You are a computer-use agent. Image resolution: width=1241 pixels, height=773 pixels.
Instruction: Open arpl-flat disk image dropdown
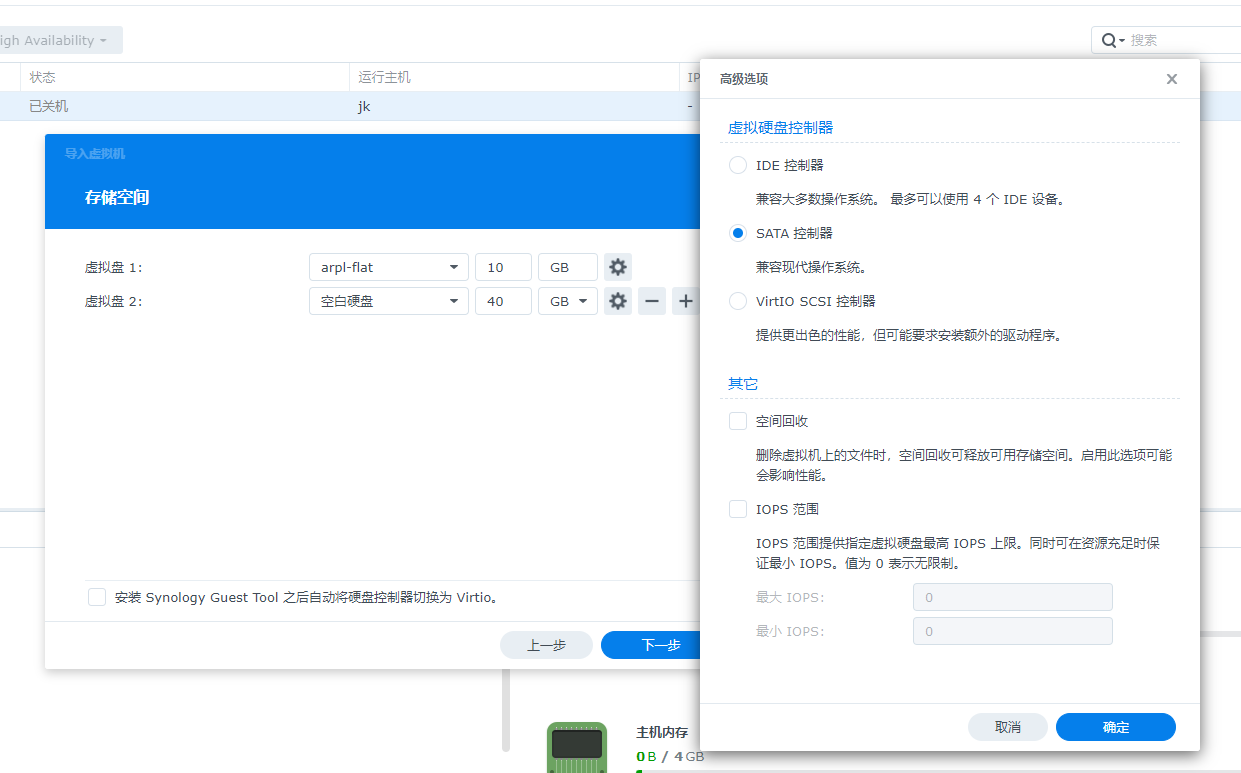click(389, 267)
